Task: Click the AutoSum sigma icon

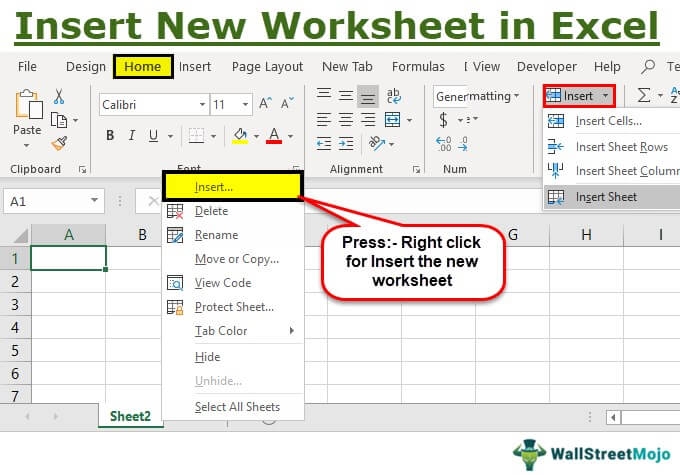Action: [644, 96]
